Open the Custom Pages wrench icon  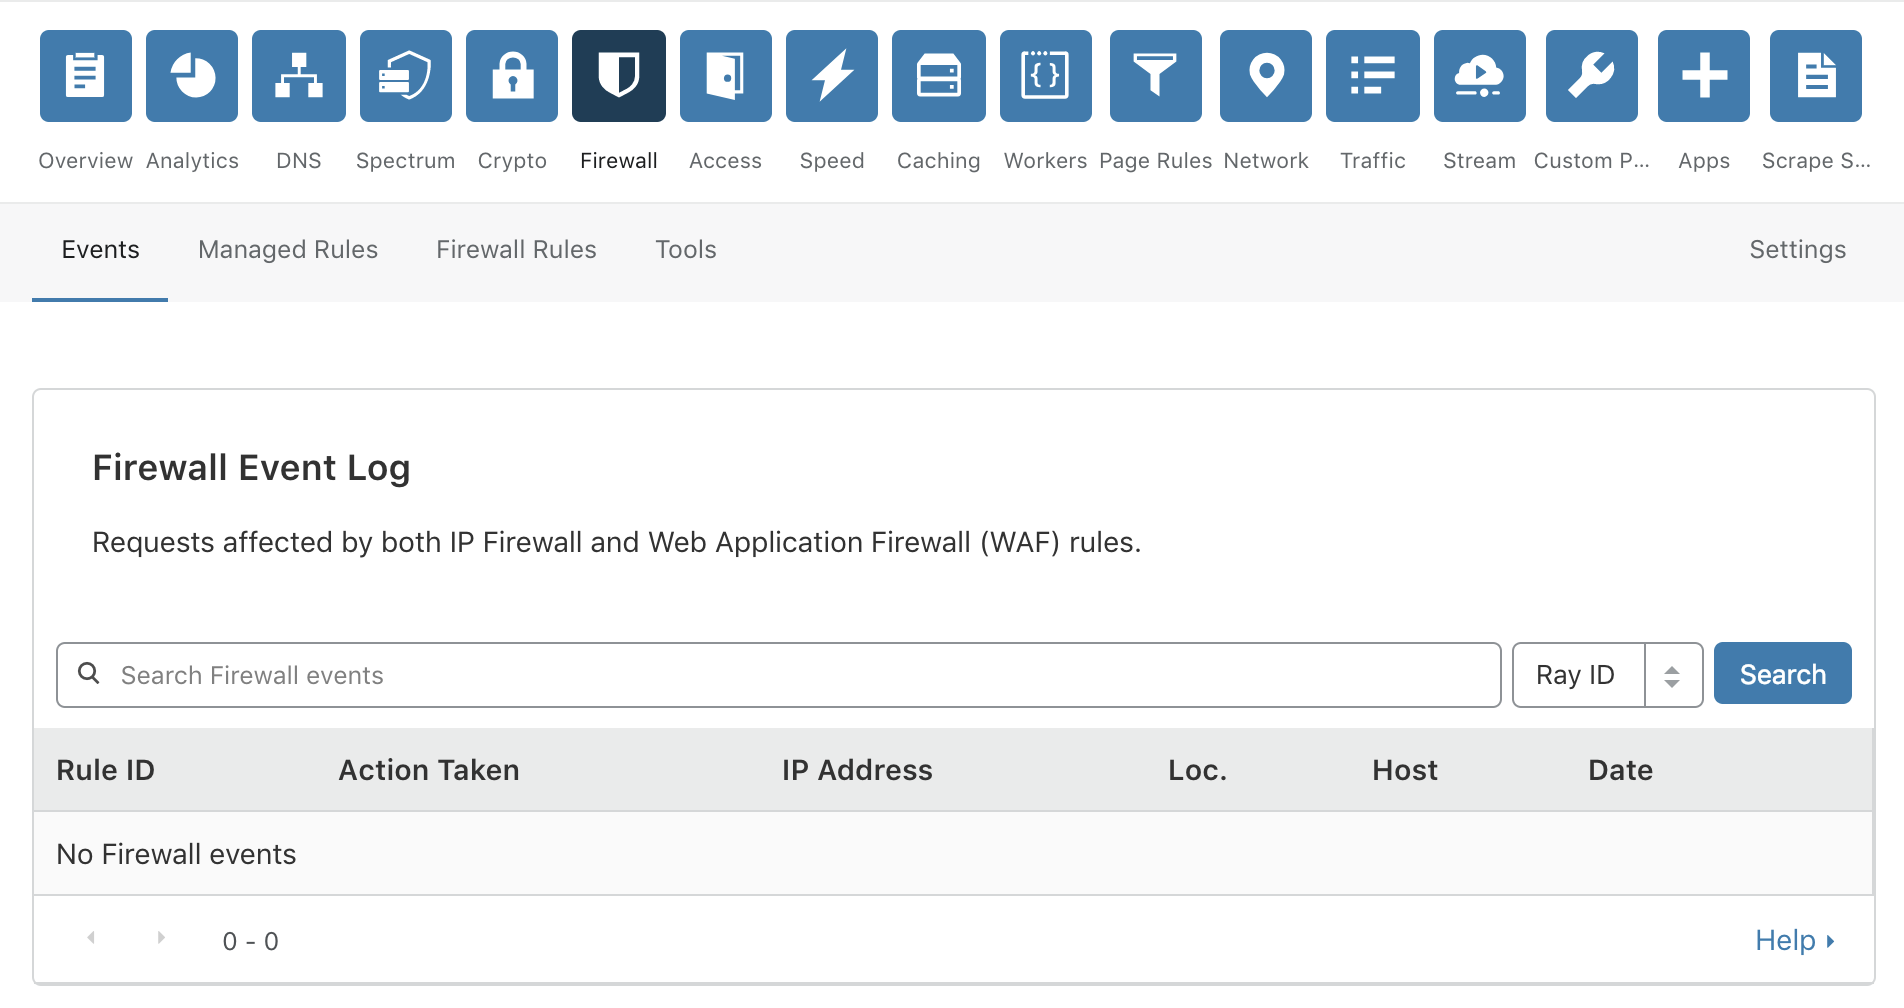[x=1592, y=76]
